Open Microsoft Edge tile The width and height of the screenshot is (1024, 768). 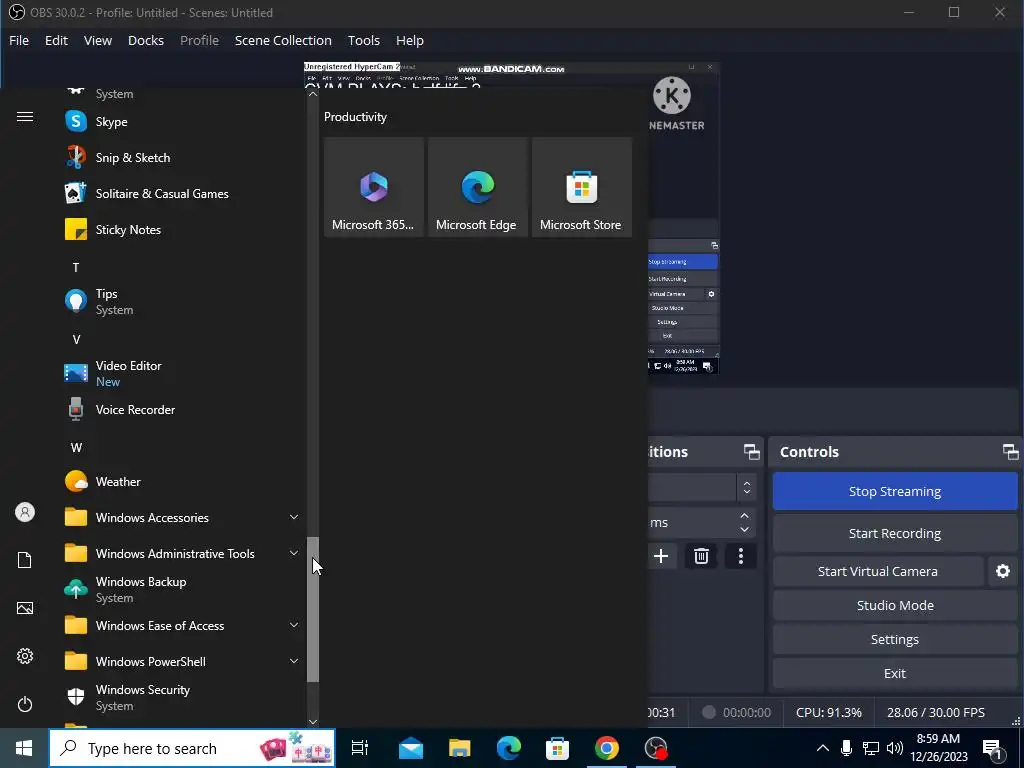coord(477,187)
